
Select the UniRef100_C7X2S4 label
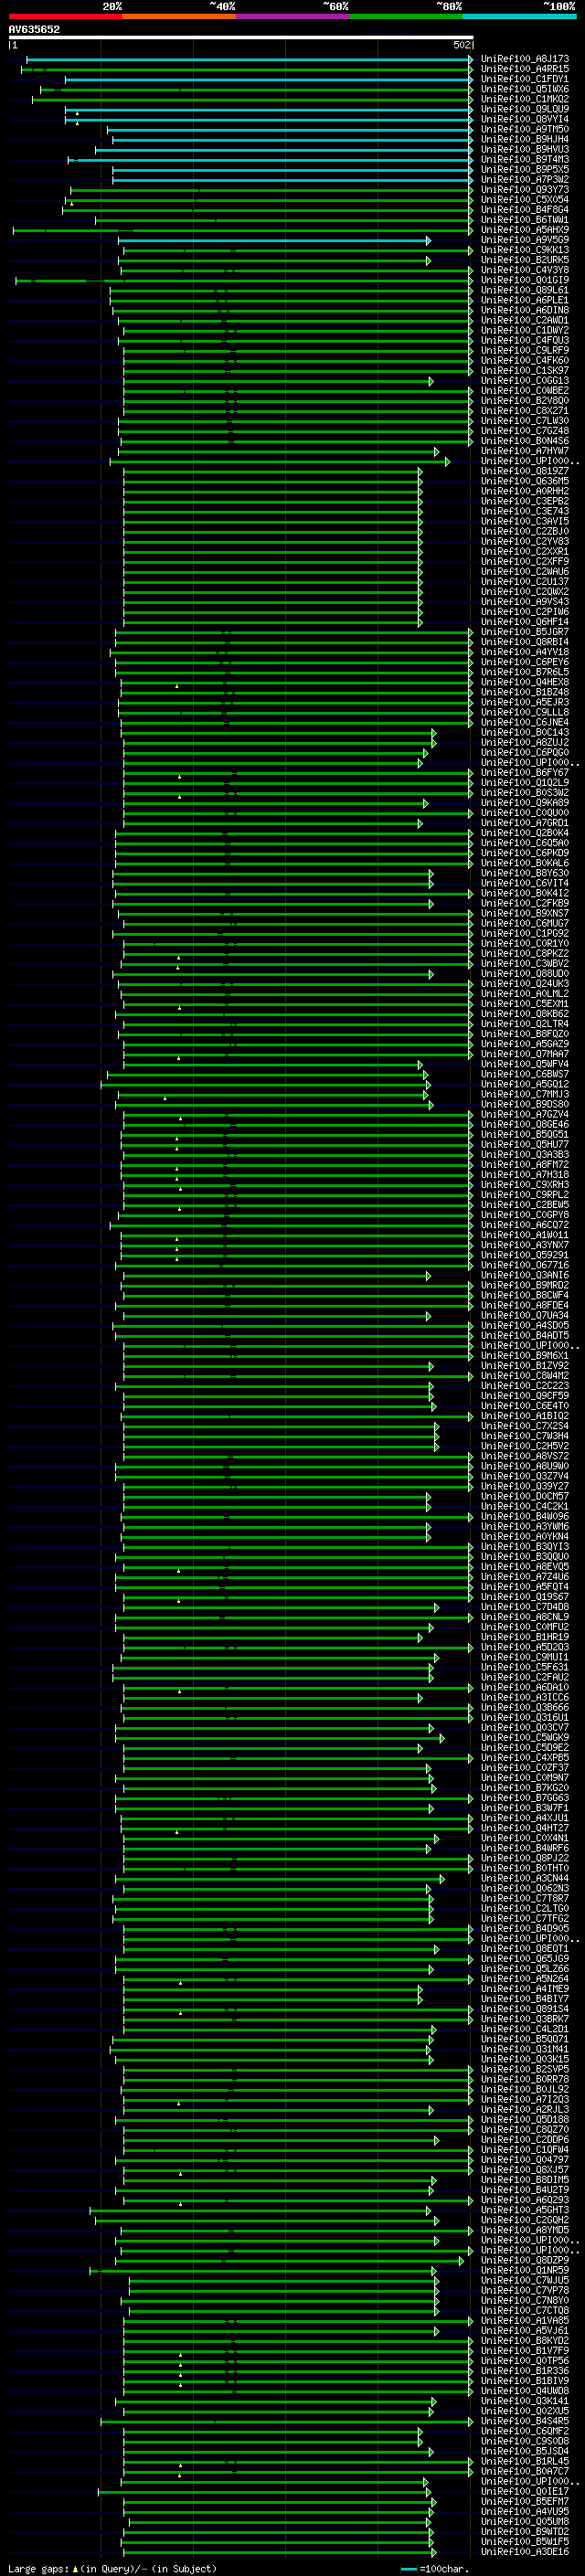[x=525, y=1426]
